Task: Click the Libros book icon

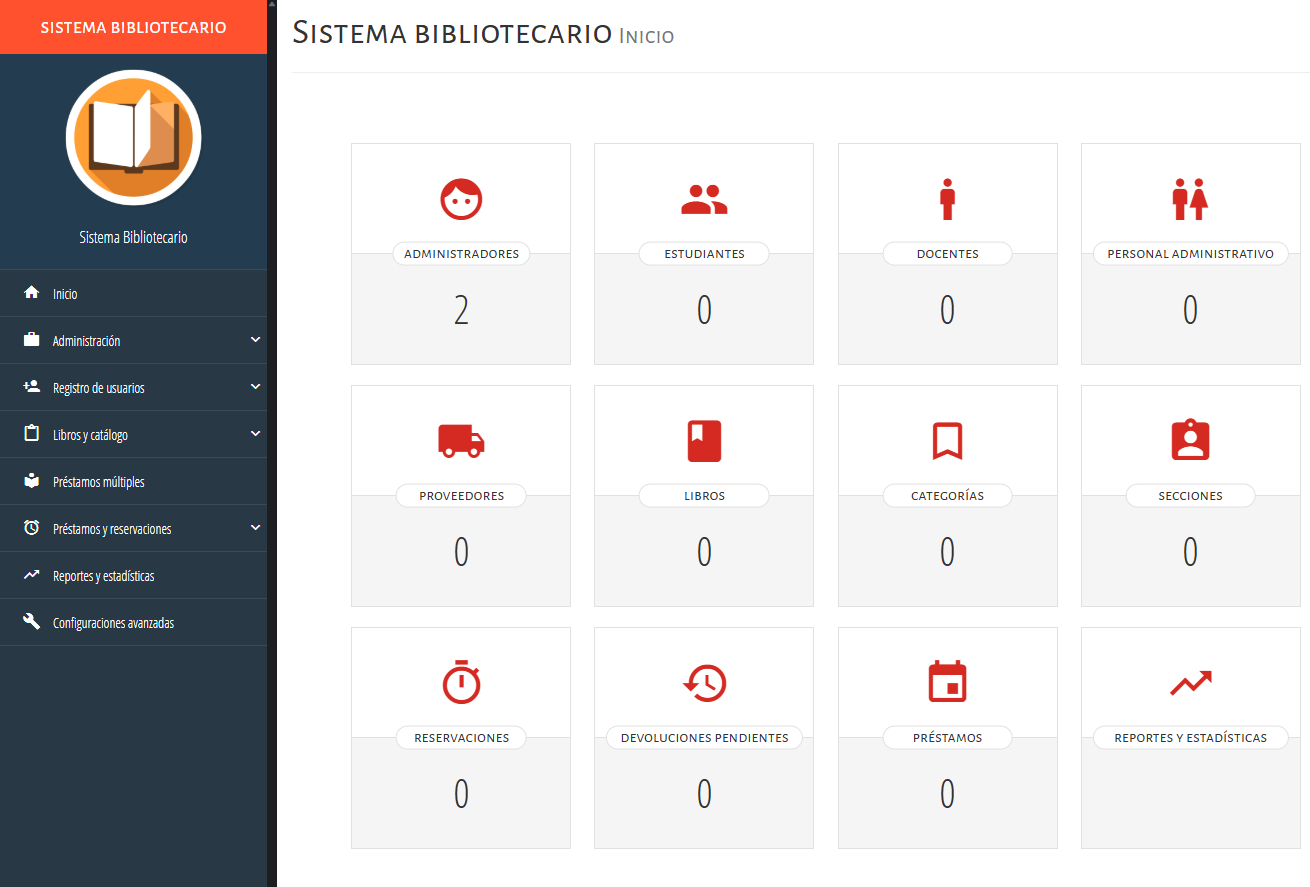Action: pos(704,441)
